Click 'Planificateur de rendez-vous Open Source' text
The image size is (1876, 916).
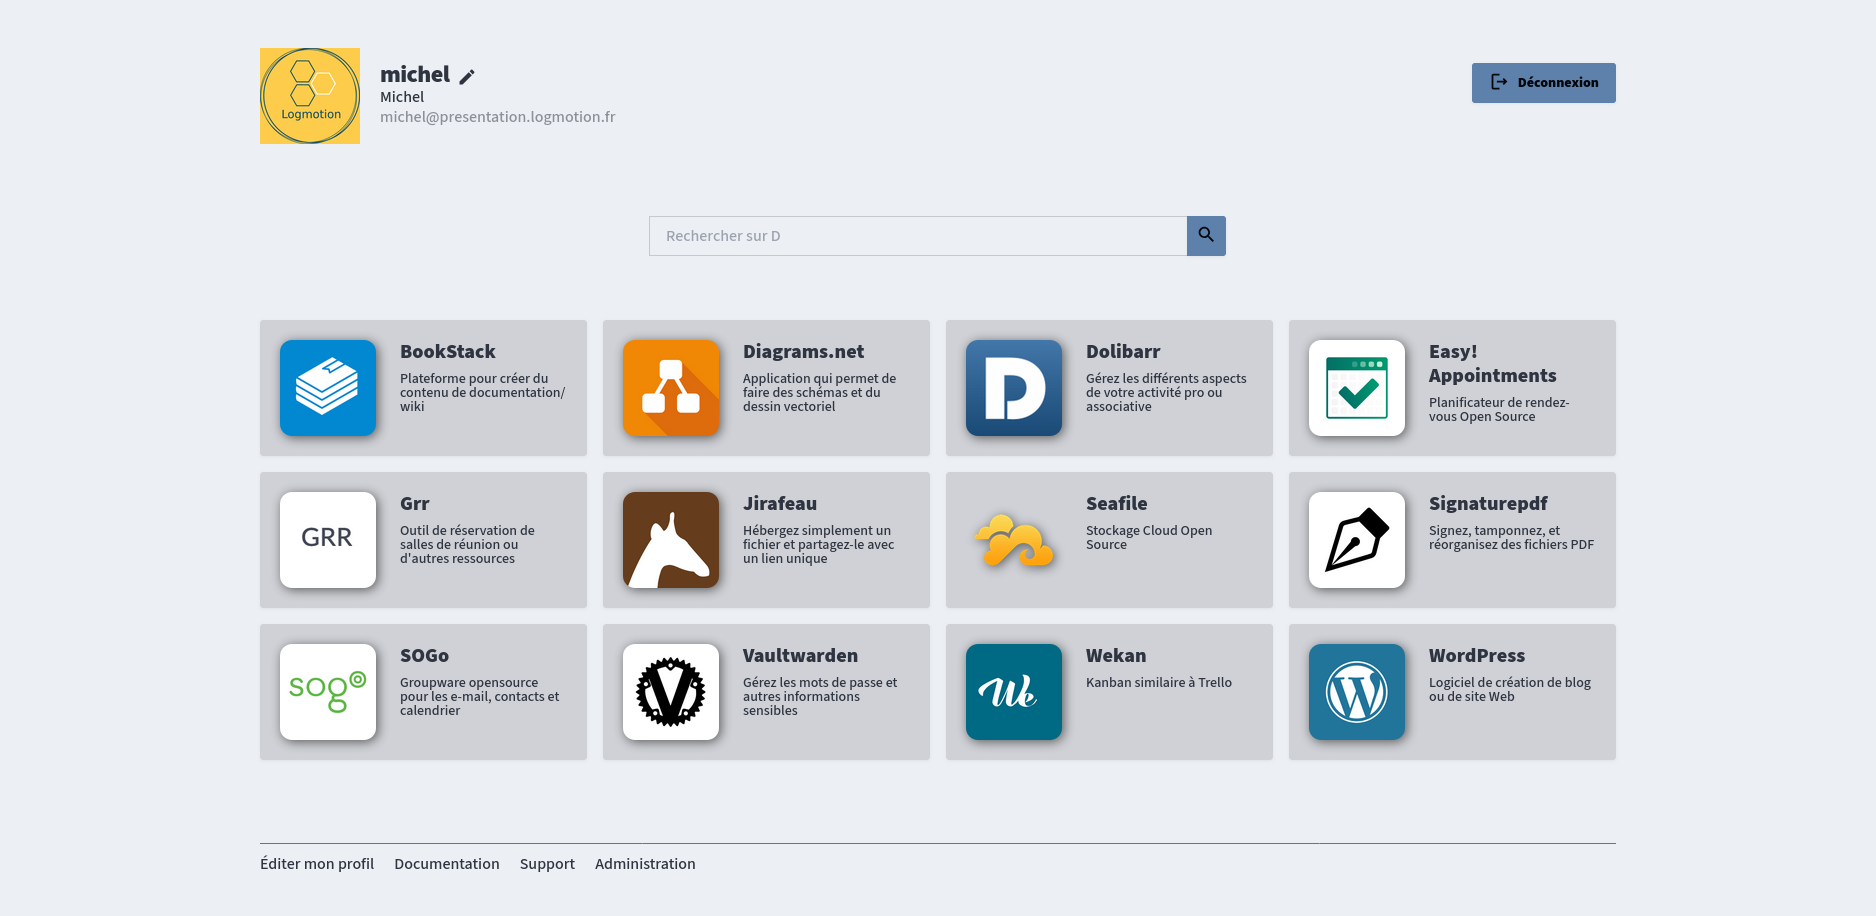tap(1499, 410)
